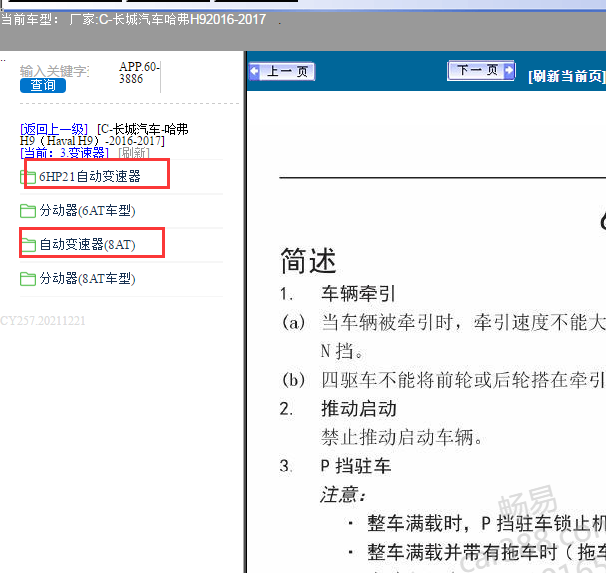Screen dimensions: 606x573
Task: Go to next page with 下一页
Action: click(x=481, y=70)
